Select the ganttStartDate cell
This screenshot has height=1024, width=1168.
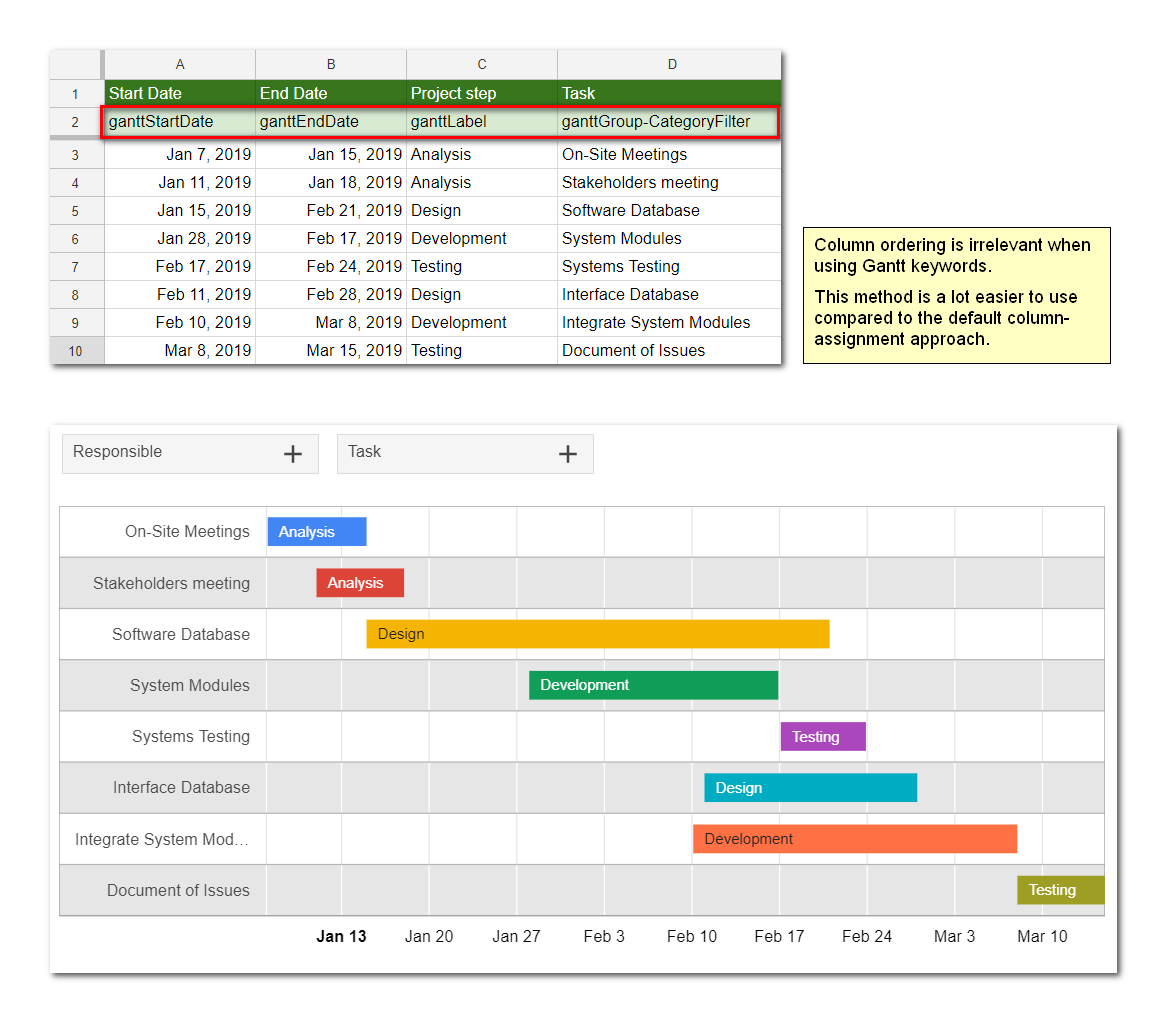pyautogui.click(x=180, y=122)
